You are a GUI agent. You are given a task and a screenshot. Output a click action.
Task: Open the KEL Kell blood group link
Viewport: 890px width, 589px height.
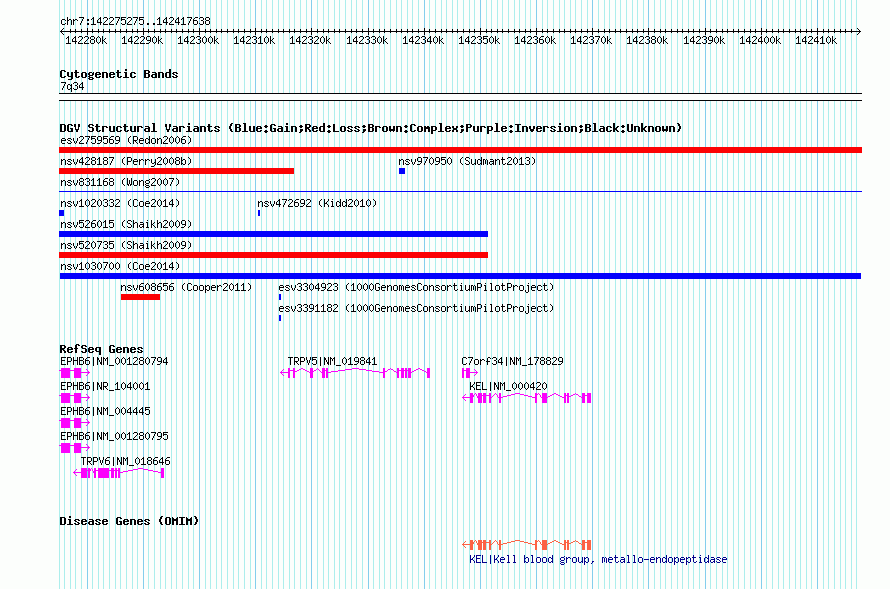(x=598, y=559)
